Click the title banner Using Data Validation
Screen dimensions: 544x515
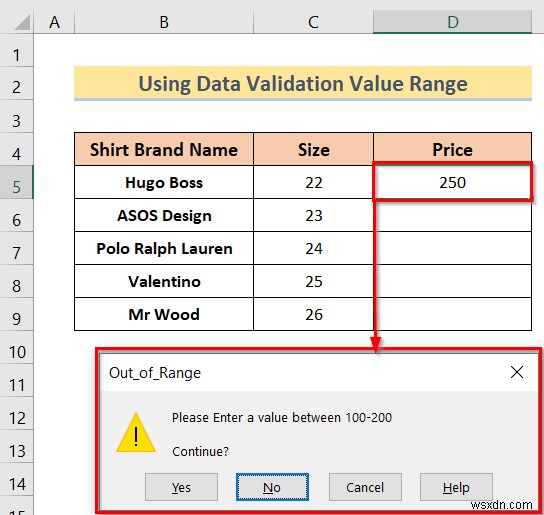tap(303, 83)
